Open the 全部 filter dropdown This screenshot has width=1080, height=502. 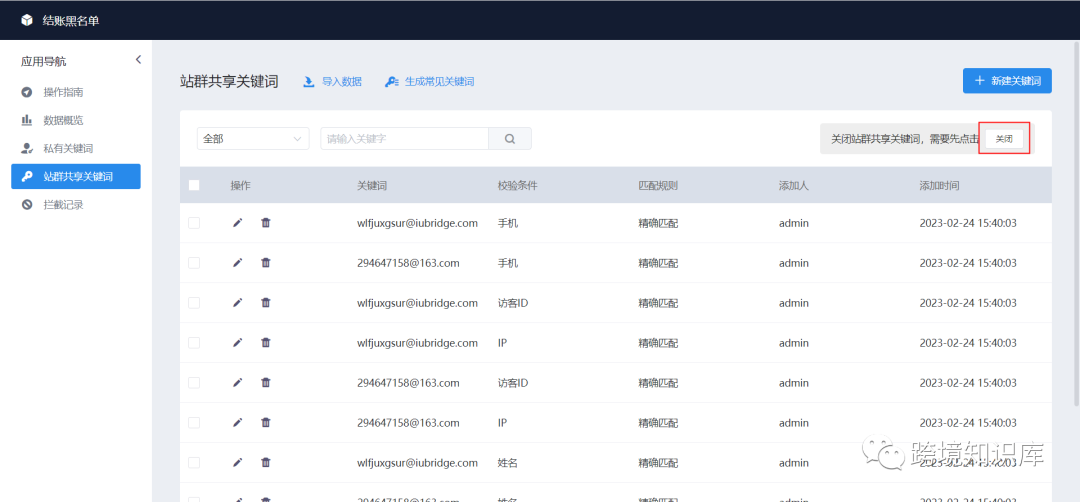click(x=253, y=139)
